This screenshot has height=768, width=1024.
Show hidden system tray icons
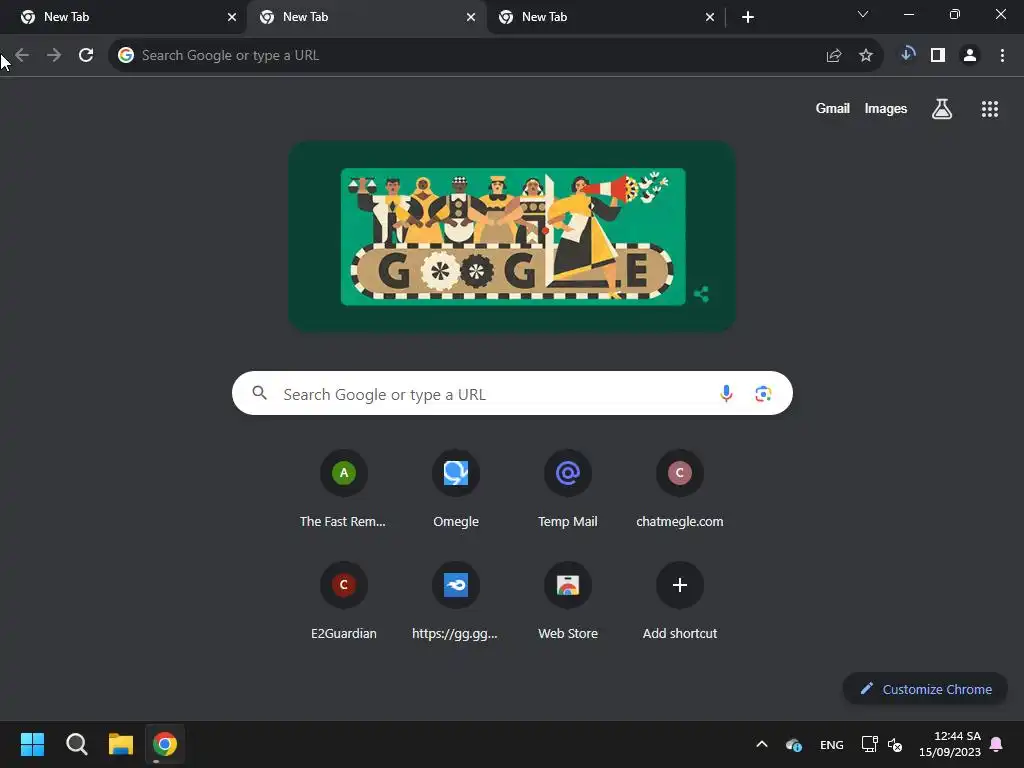click(x=761, y=744)
